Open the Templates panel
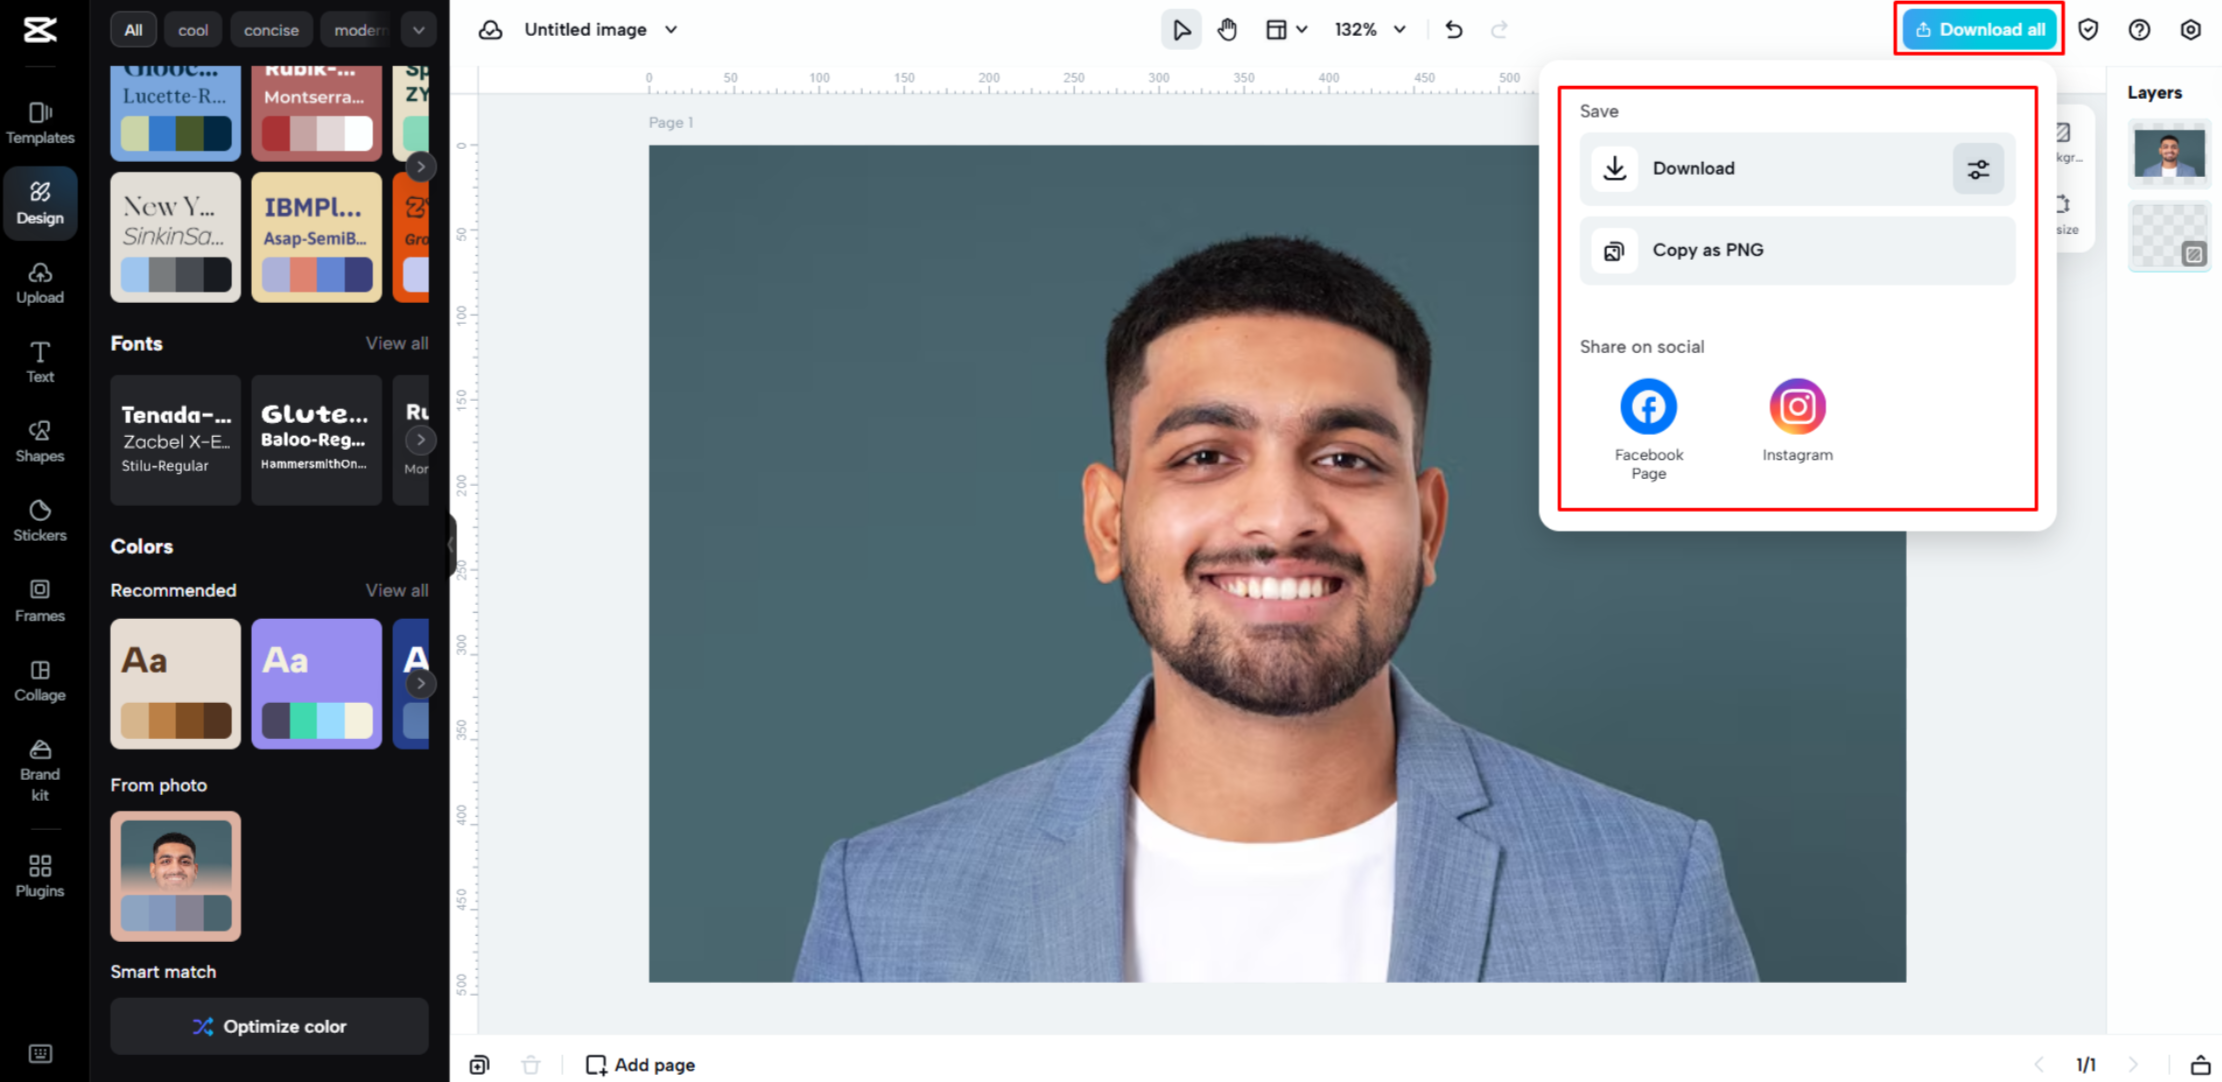The height and width of the screenshot is (1082, 2222). 39,120
